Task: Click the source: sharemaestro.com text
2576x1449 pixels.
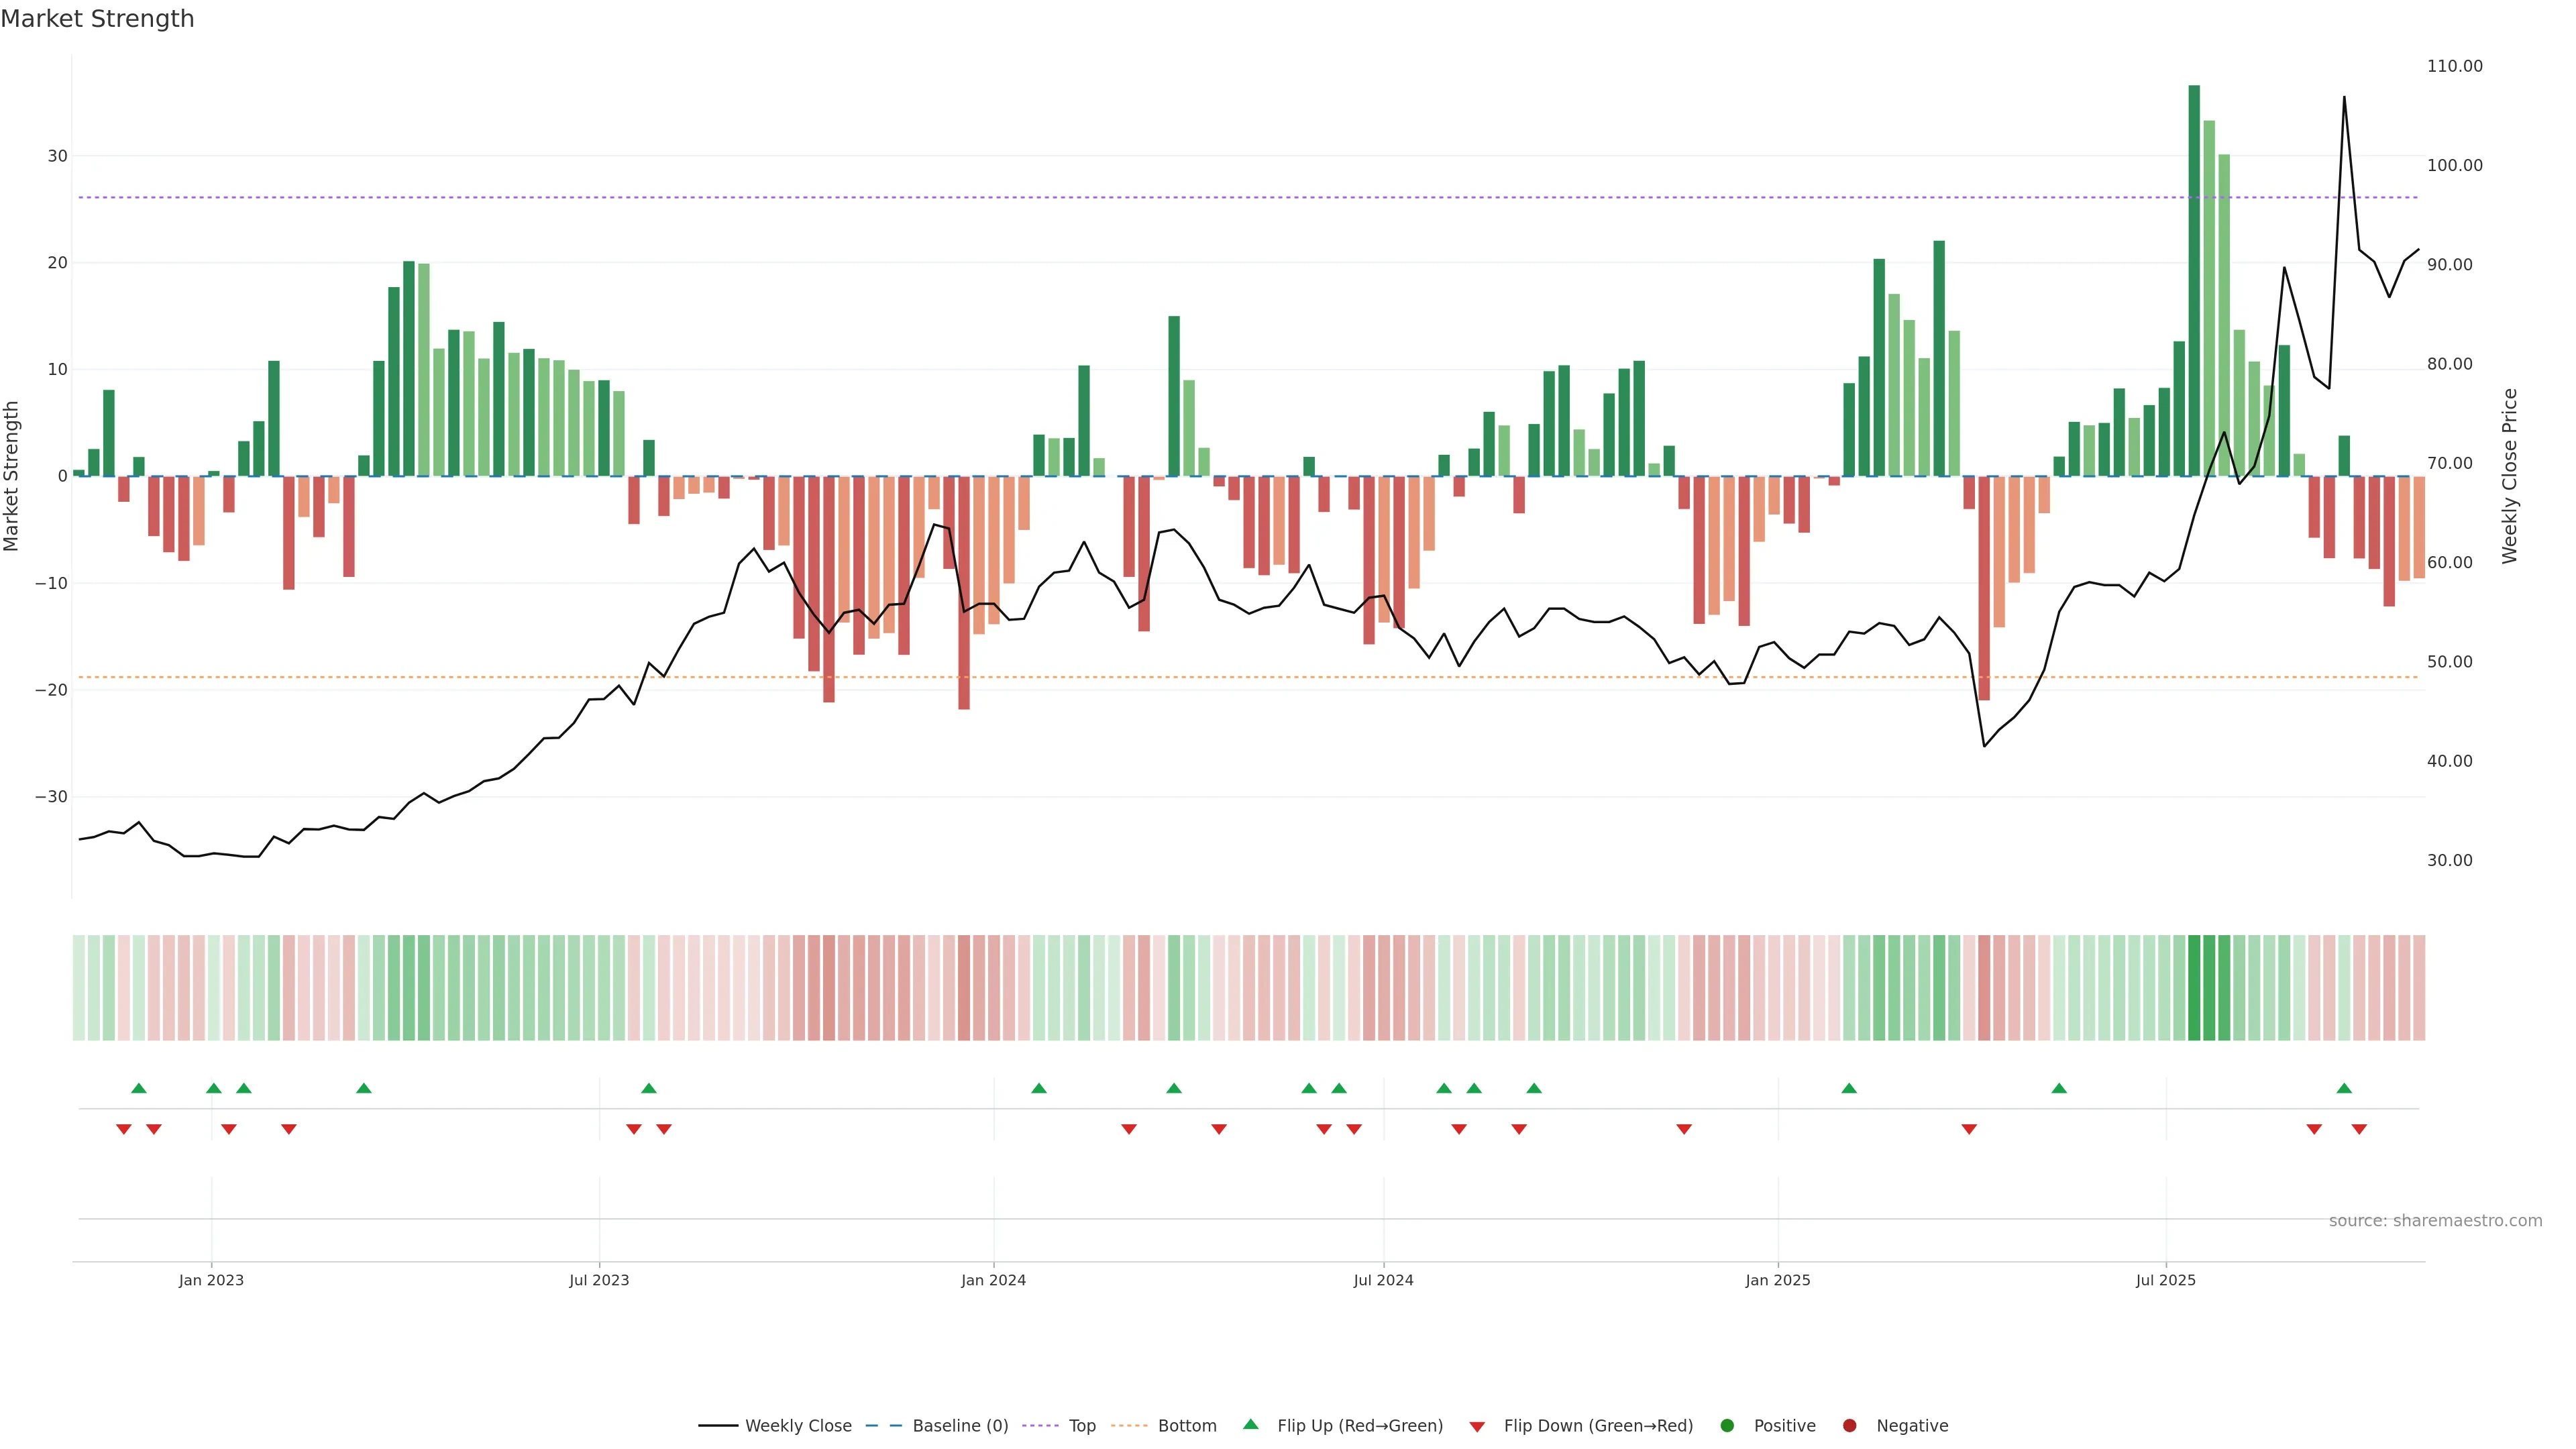Action: [2435, 1221]
